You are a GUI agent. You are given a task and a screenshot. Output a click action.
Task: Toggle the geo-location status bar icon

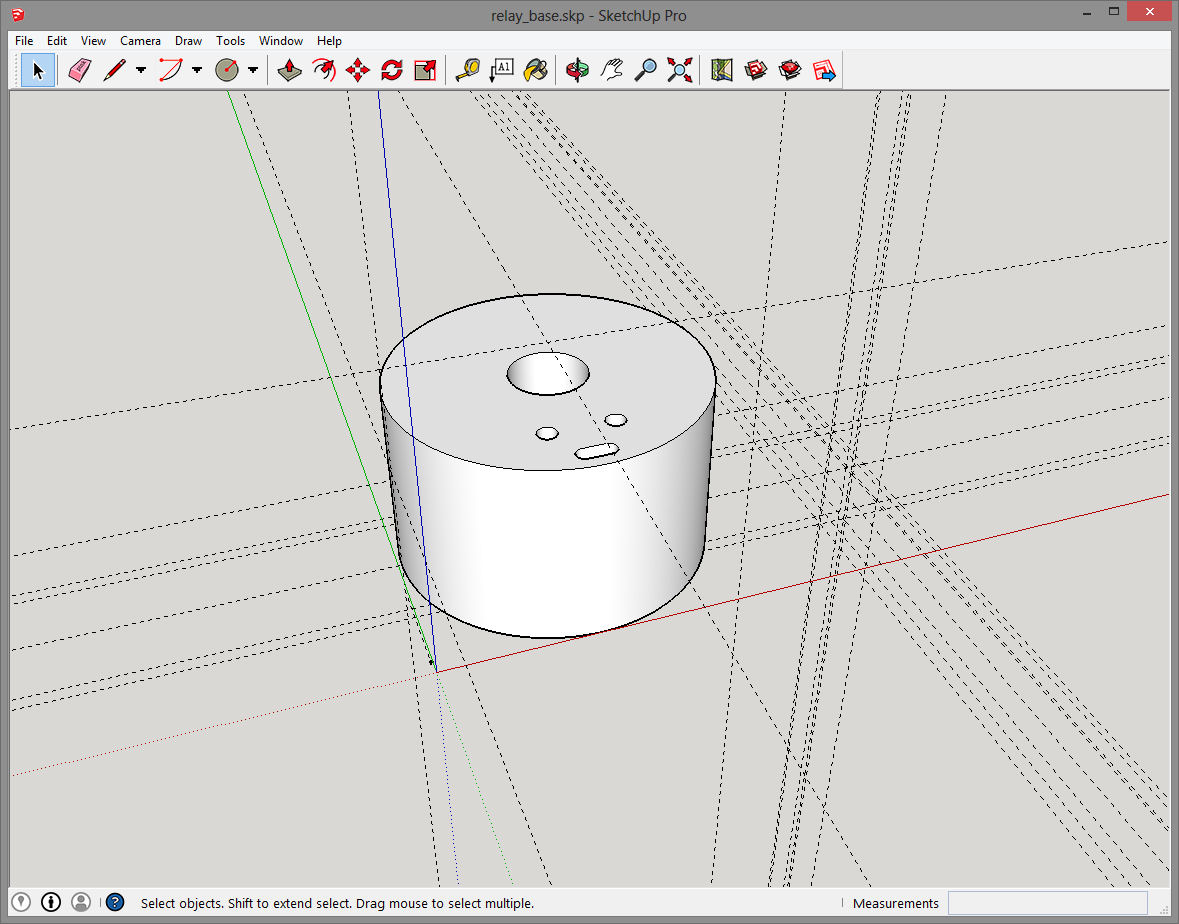pyautogui.click(x=20, y=903)
